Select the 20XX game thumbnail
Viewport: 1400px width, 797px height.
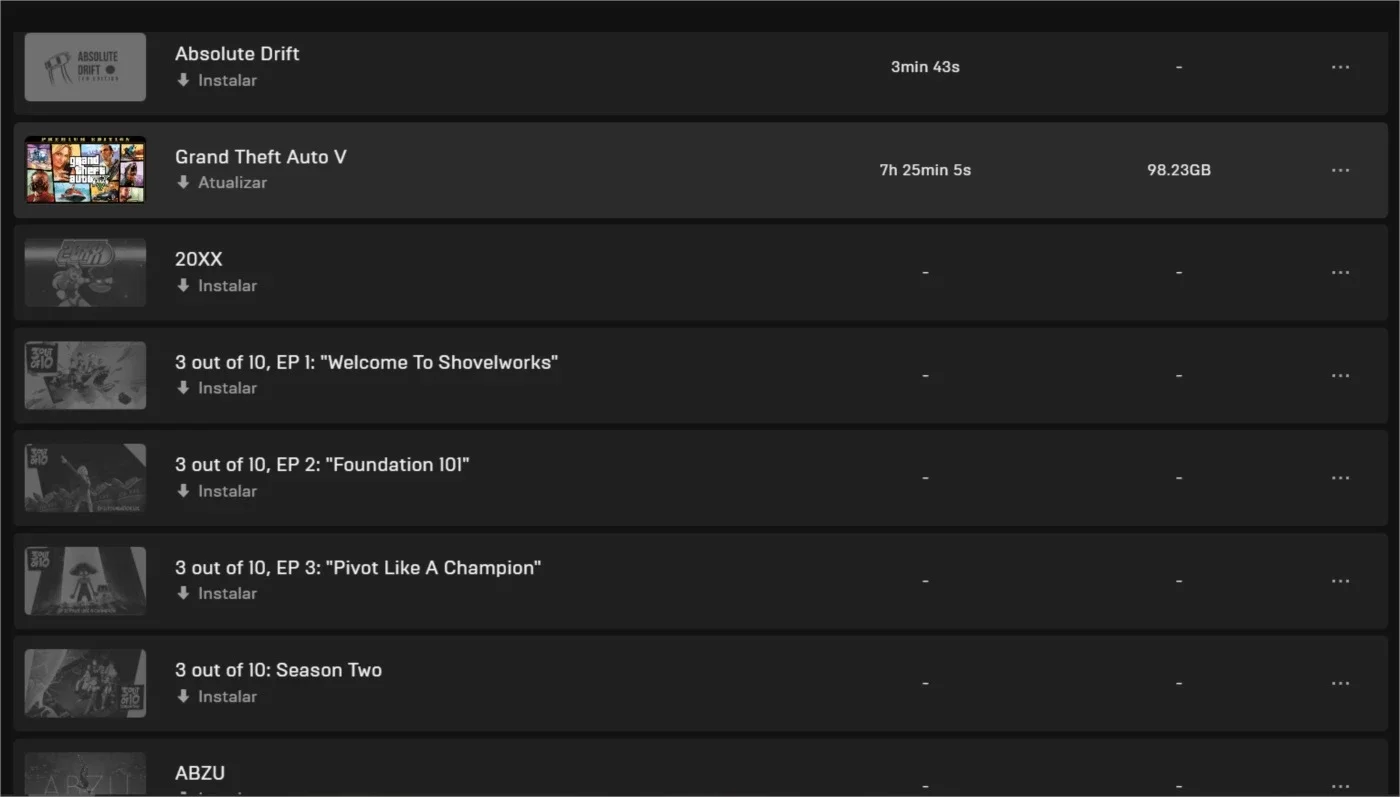pos(85,272)
